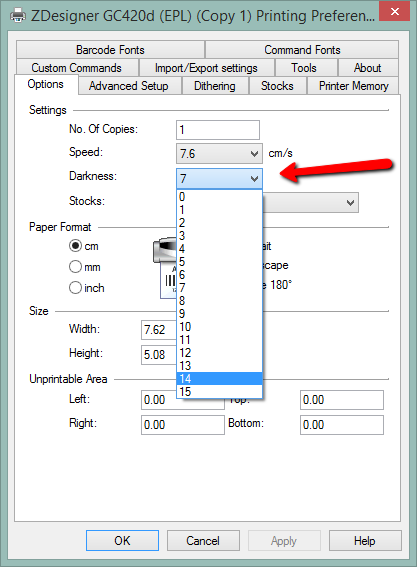Pick darkness level 10 in list

(x=219, y=327)
